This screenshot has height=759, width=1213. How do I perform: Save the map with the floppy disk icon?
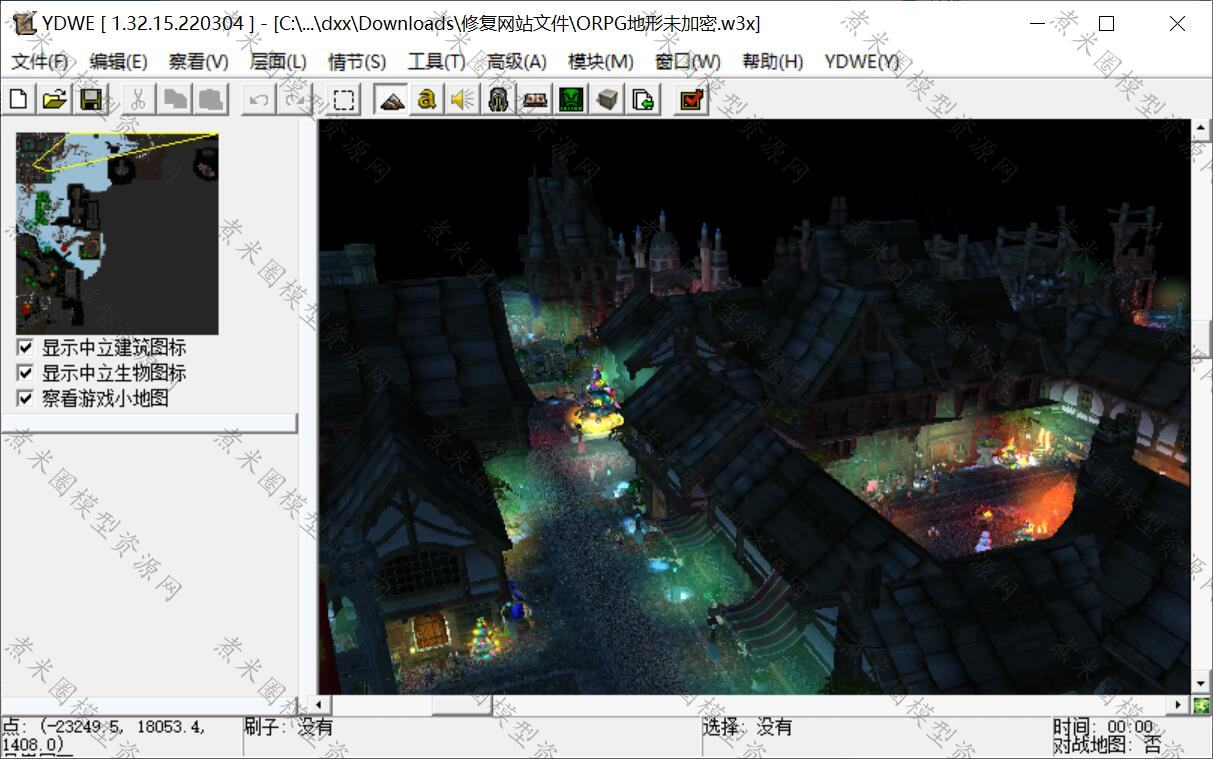coord(91,99)
